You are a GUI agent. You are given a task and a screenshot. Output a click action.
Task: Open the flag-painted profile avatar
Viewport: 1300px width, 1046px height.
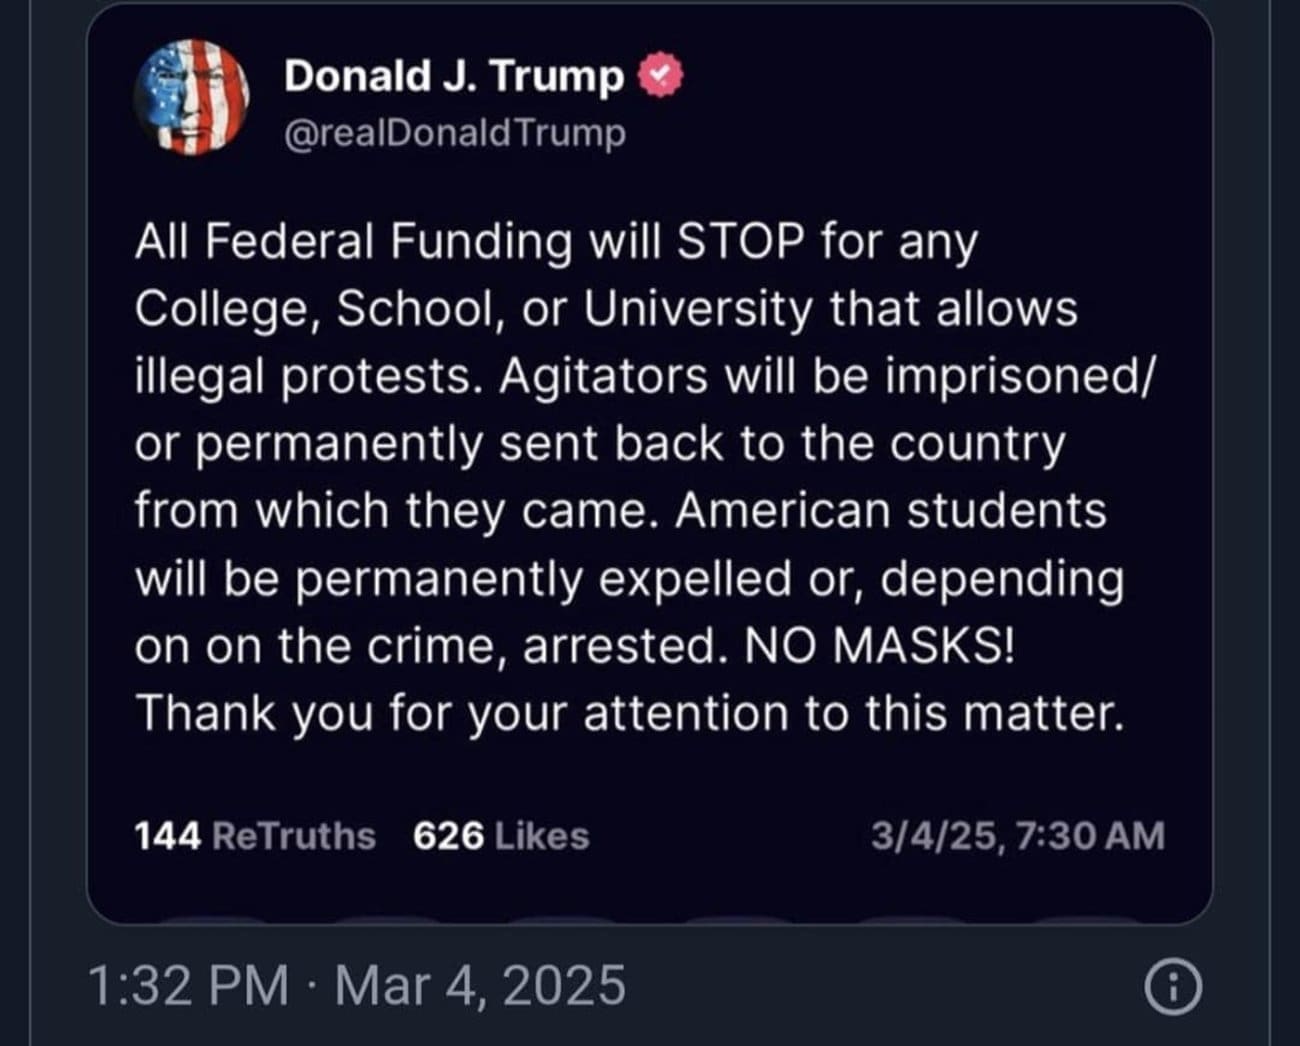[x=191, y=97]
